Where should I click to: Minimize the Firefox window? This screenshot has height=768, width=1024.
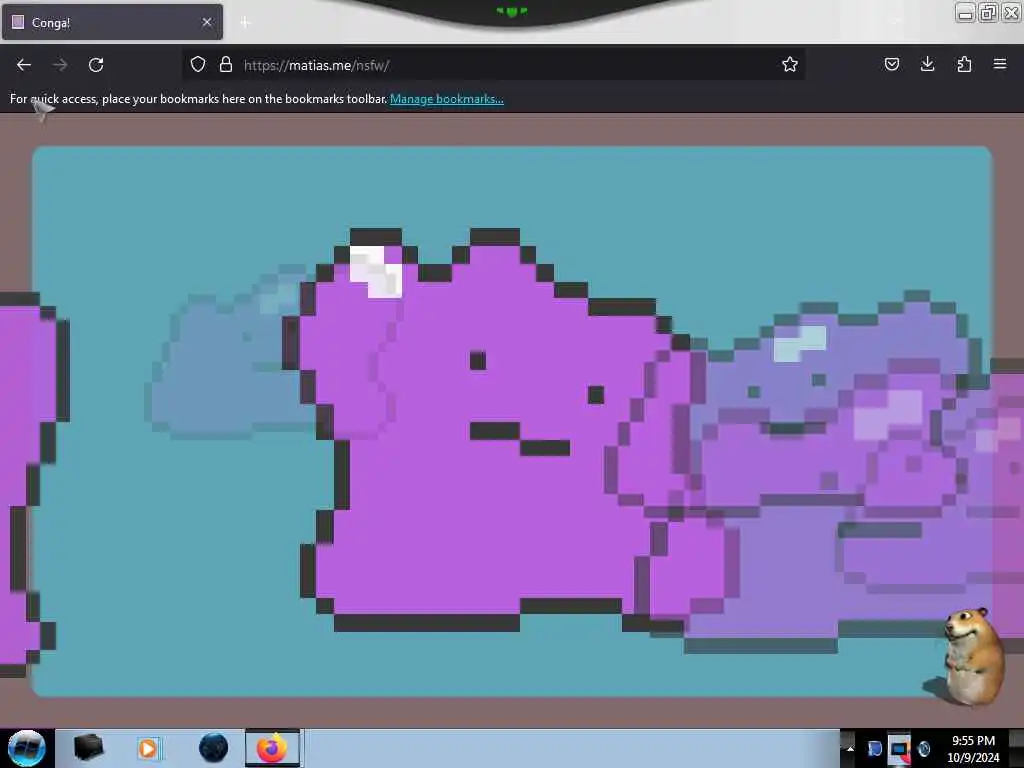965,12
